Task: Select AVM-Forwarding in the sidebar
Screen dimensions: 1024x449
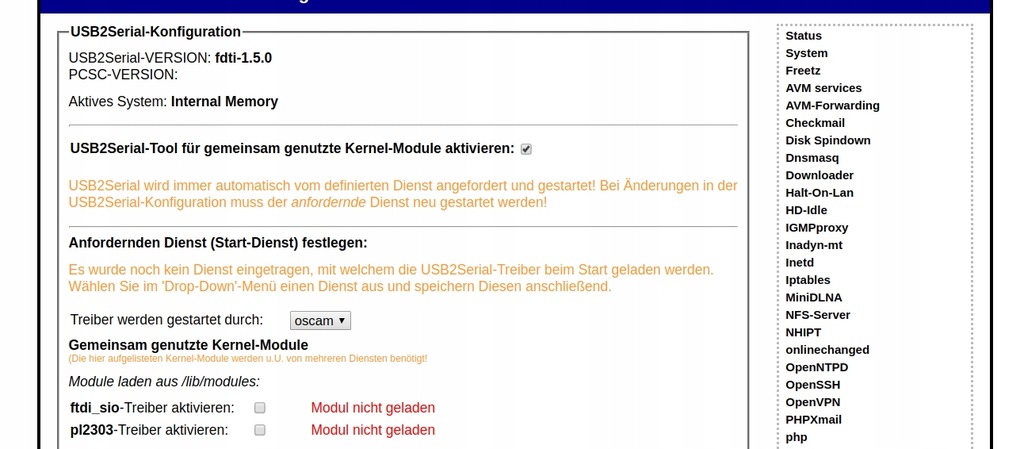Action: coord(833,106)
